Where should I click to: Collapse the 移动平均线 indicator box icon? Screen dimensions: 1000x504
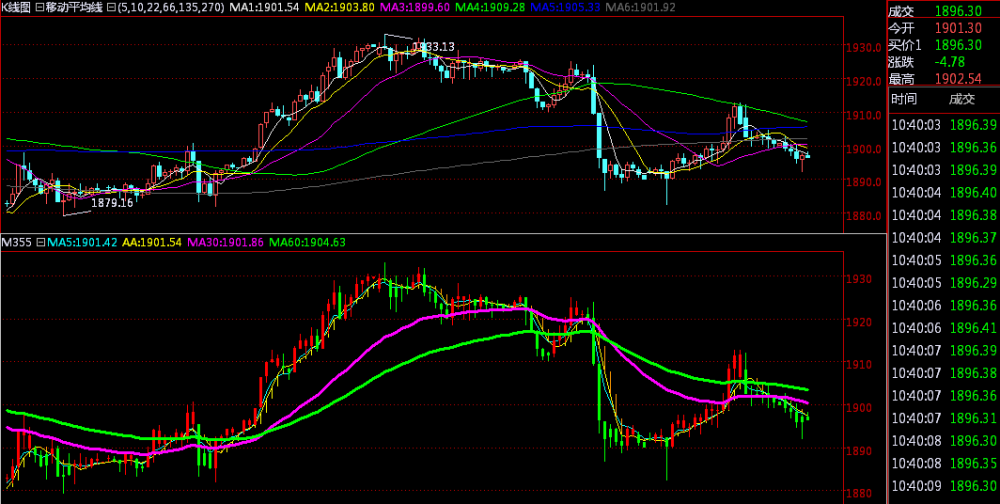coord(39,8)
